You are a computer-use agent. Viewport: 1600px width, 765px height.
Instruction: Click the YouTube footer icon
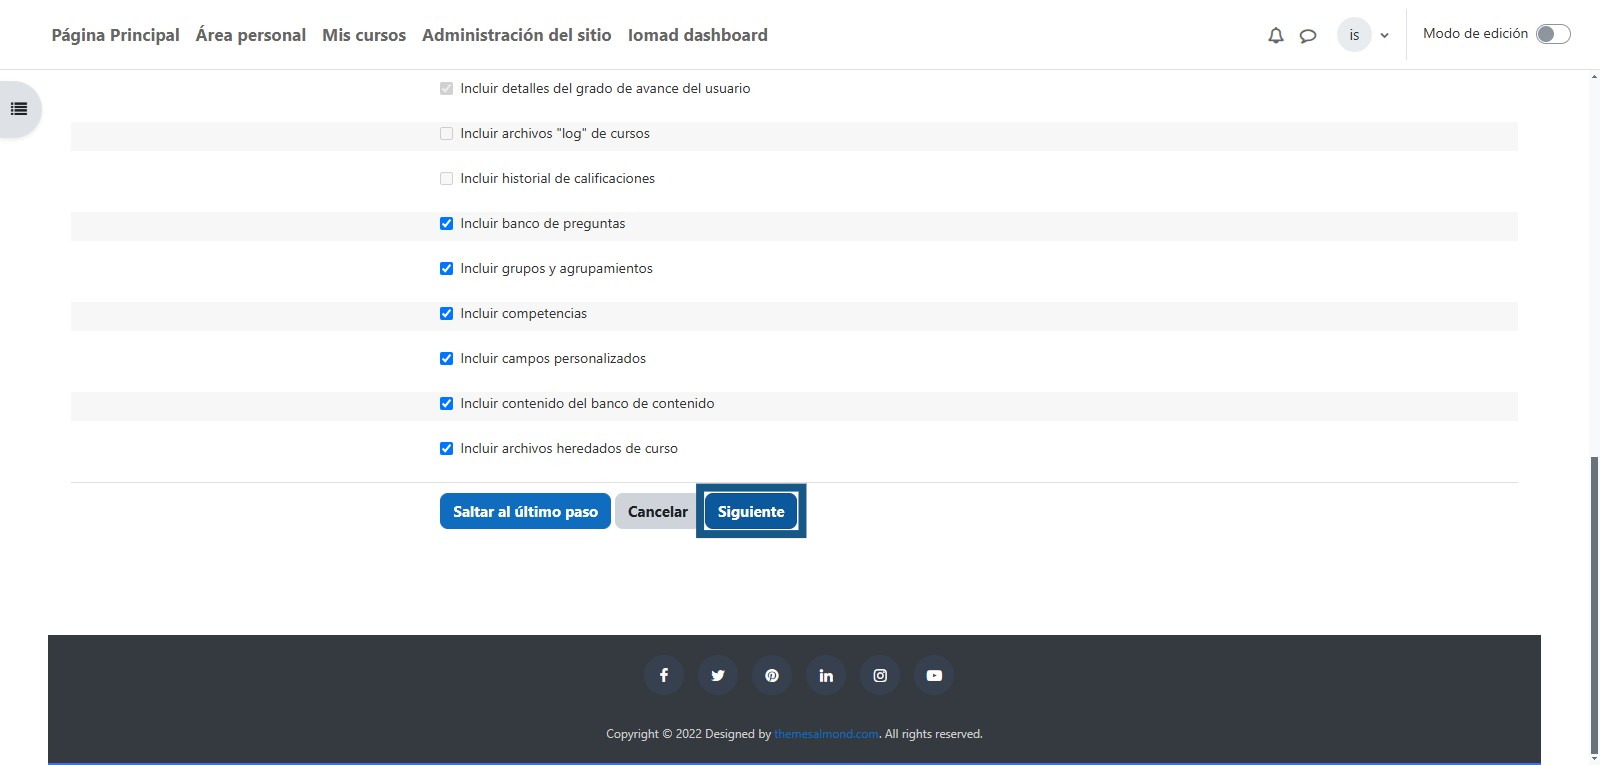[934, 675]
